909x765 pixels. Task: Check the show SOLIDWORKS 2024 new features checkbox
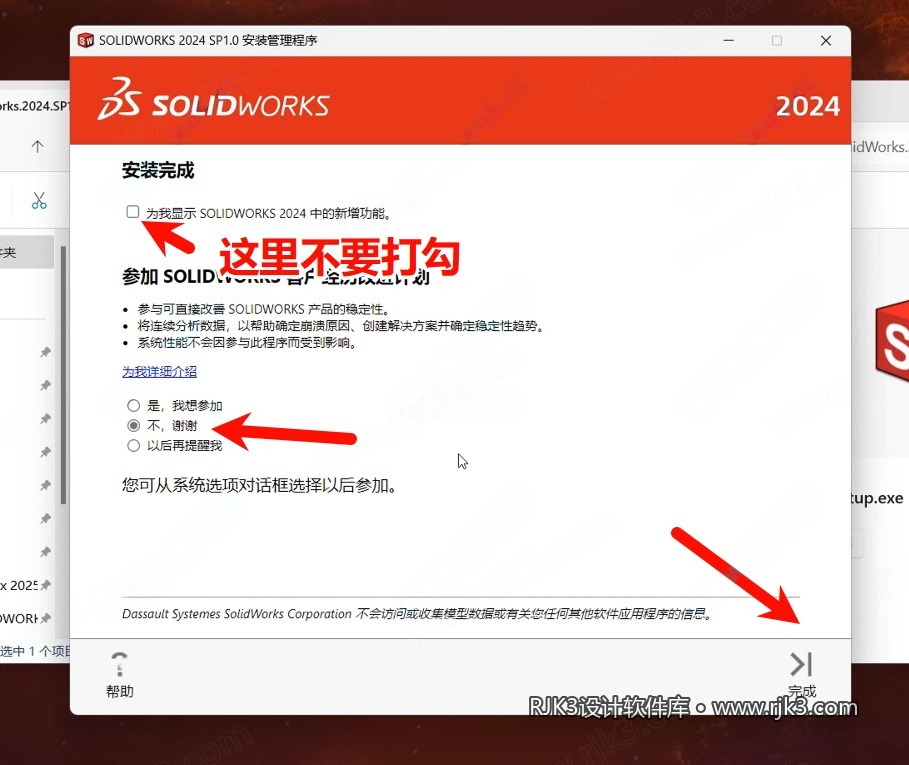pos(133,212)
